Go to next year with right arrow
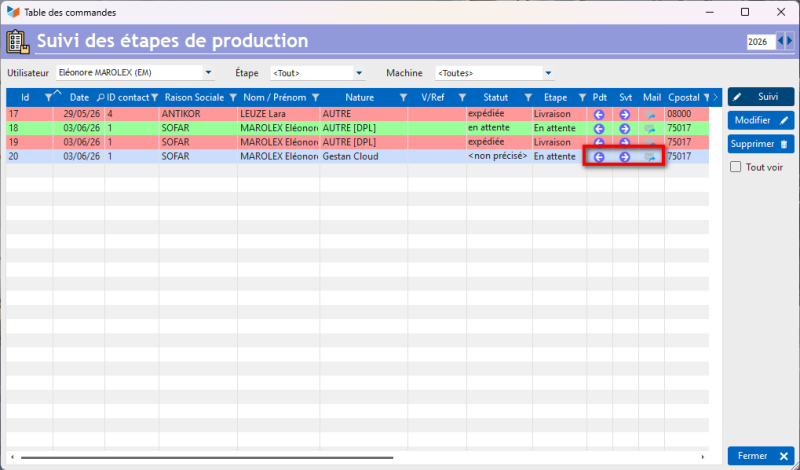Image resolution: width=800 pixels, height=470 pixels. pos(790,41)
